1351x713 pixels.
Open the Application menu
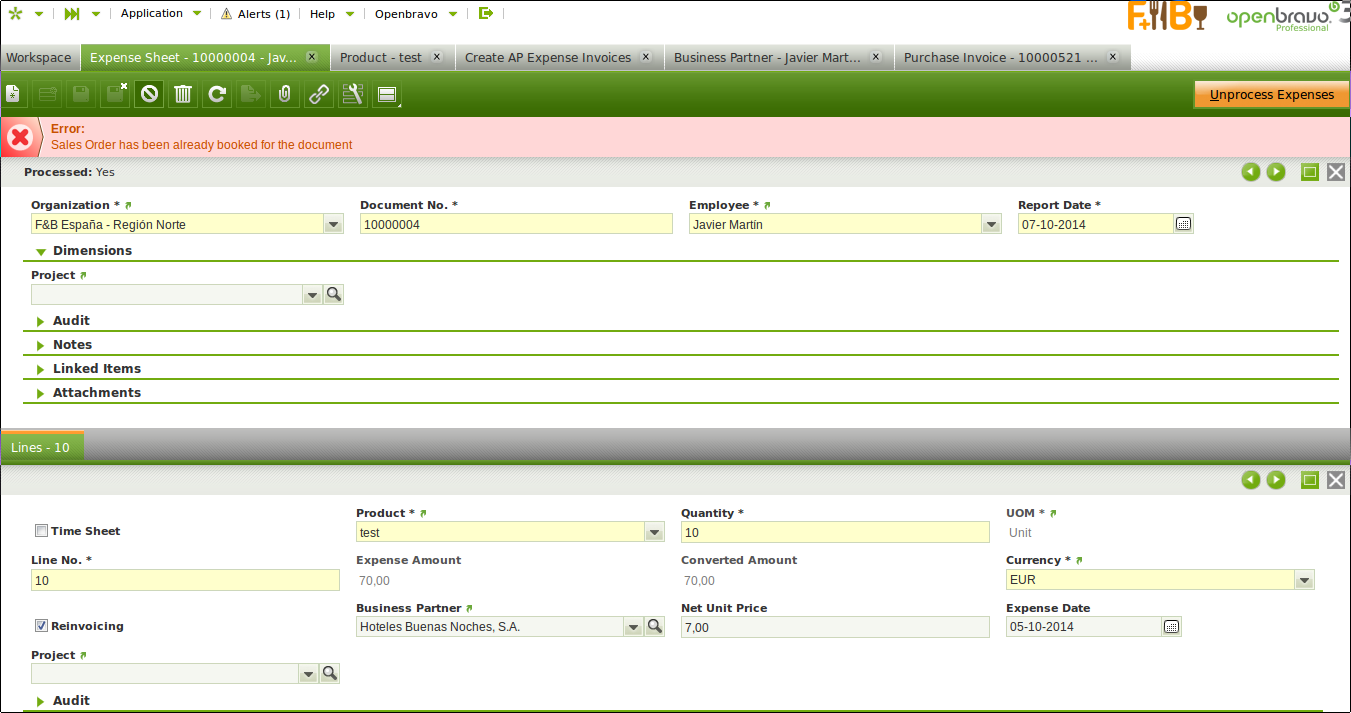click(161, 14)
